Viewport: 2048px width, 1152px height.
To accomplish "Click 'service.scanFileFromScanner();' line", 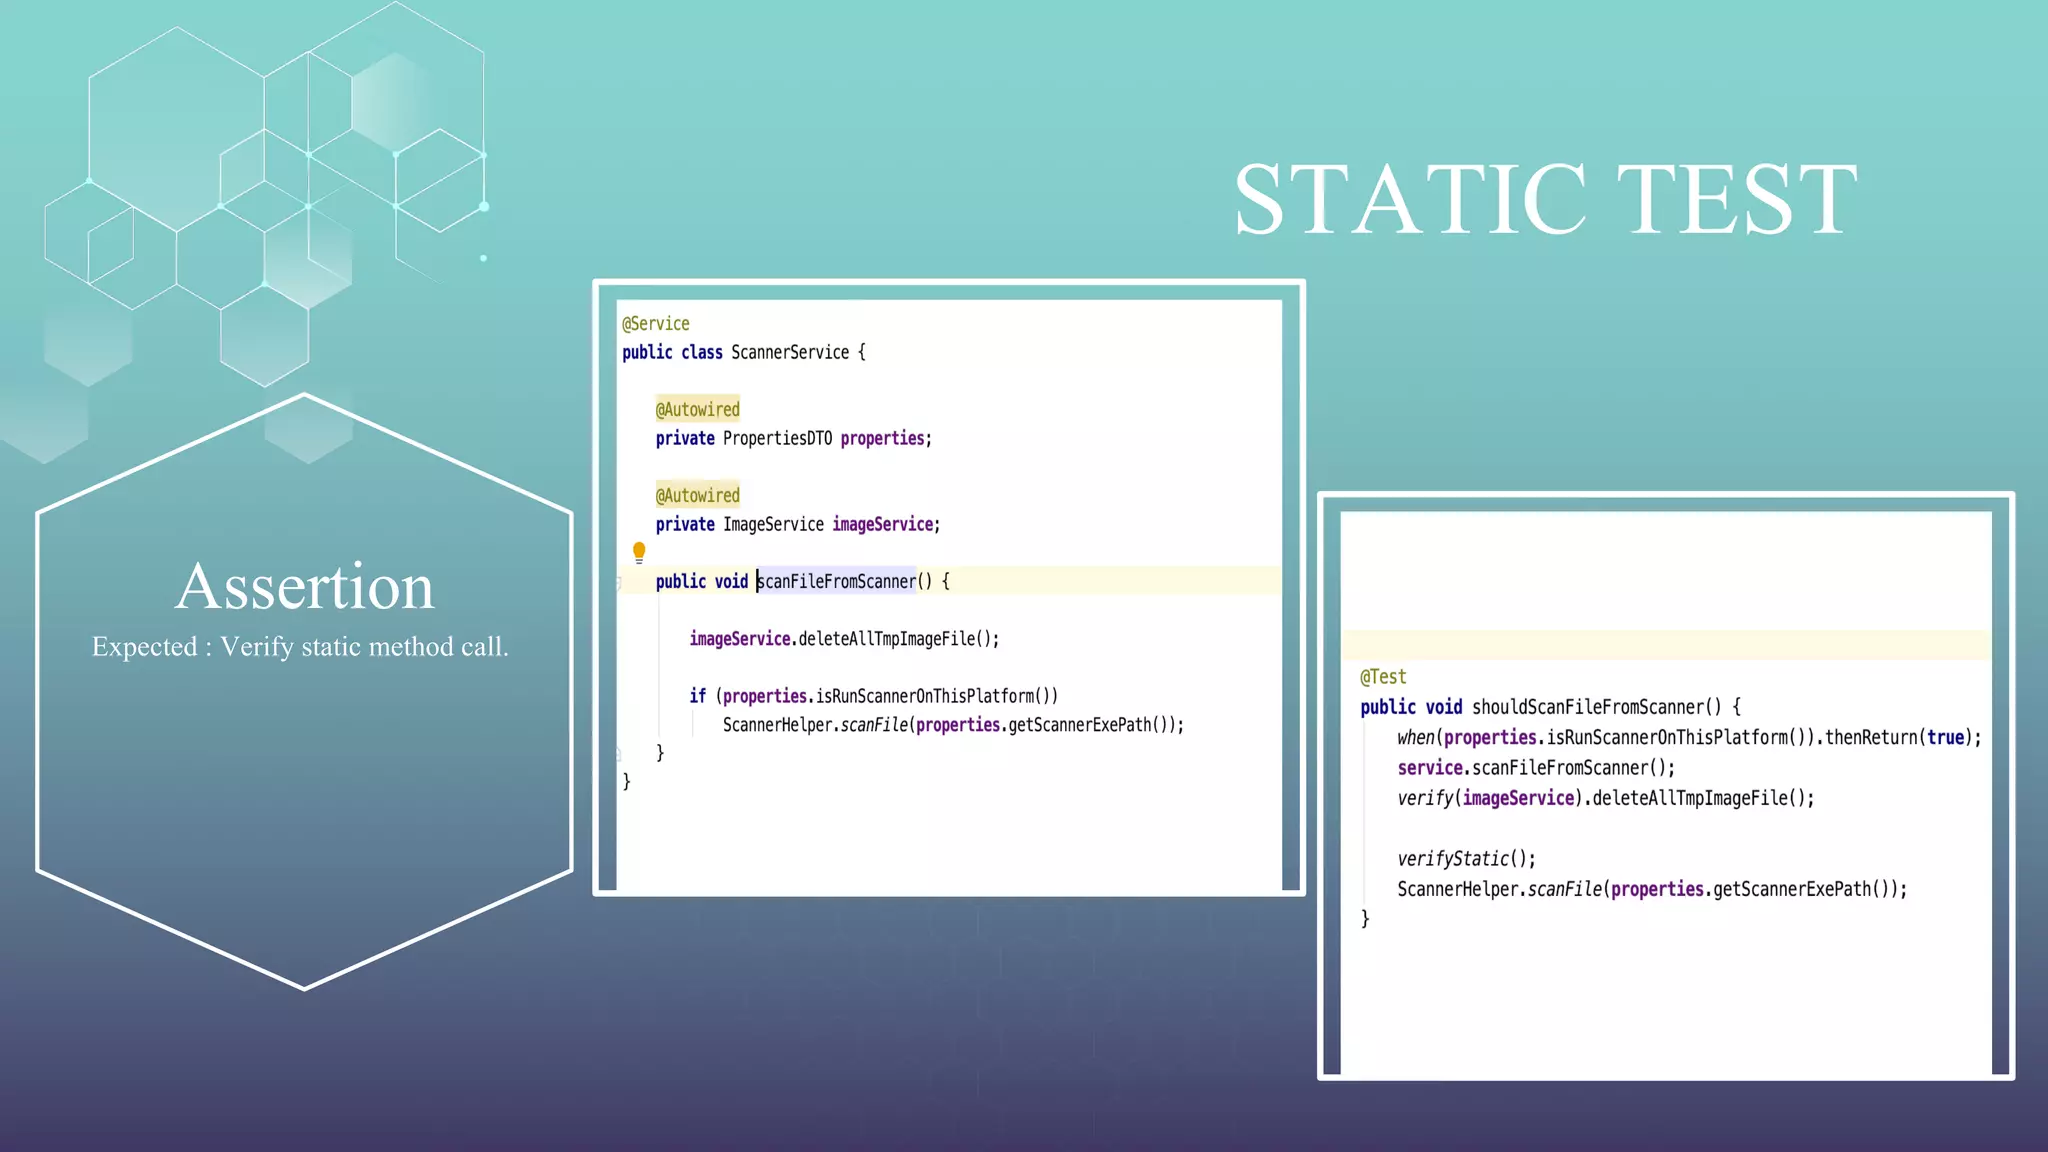I will [1536, 767].
